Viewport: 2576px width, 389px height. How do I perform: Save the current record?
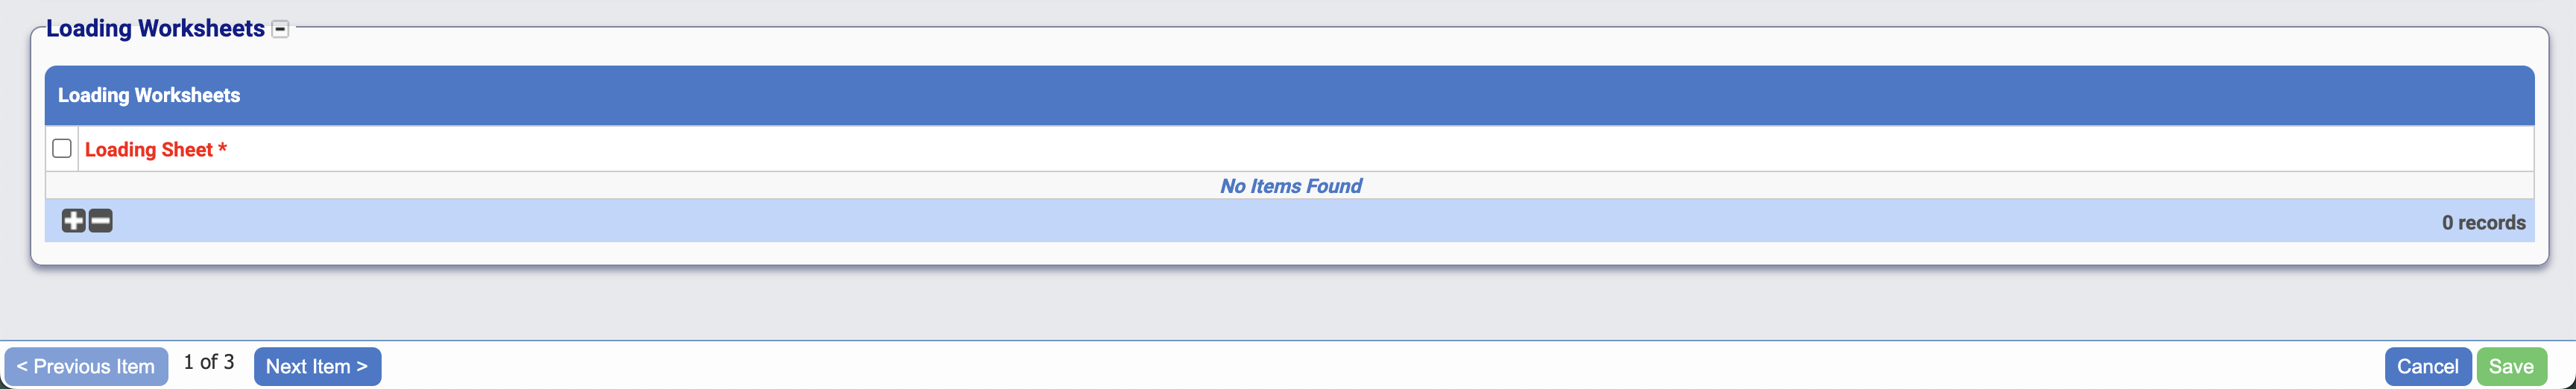(x=2511, y=367)
